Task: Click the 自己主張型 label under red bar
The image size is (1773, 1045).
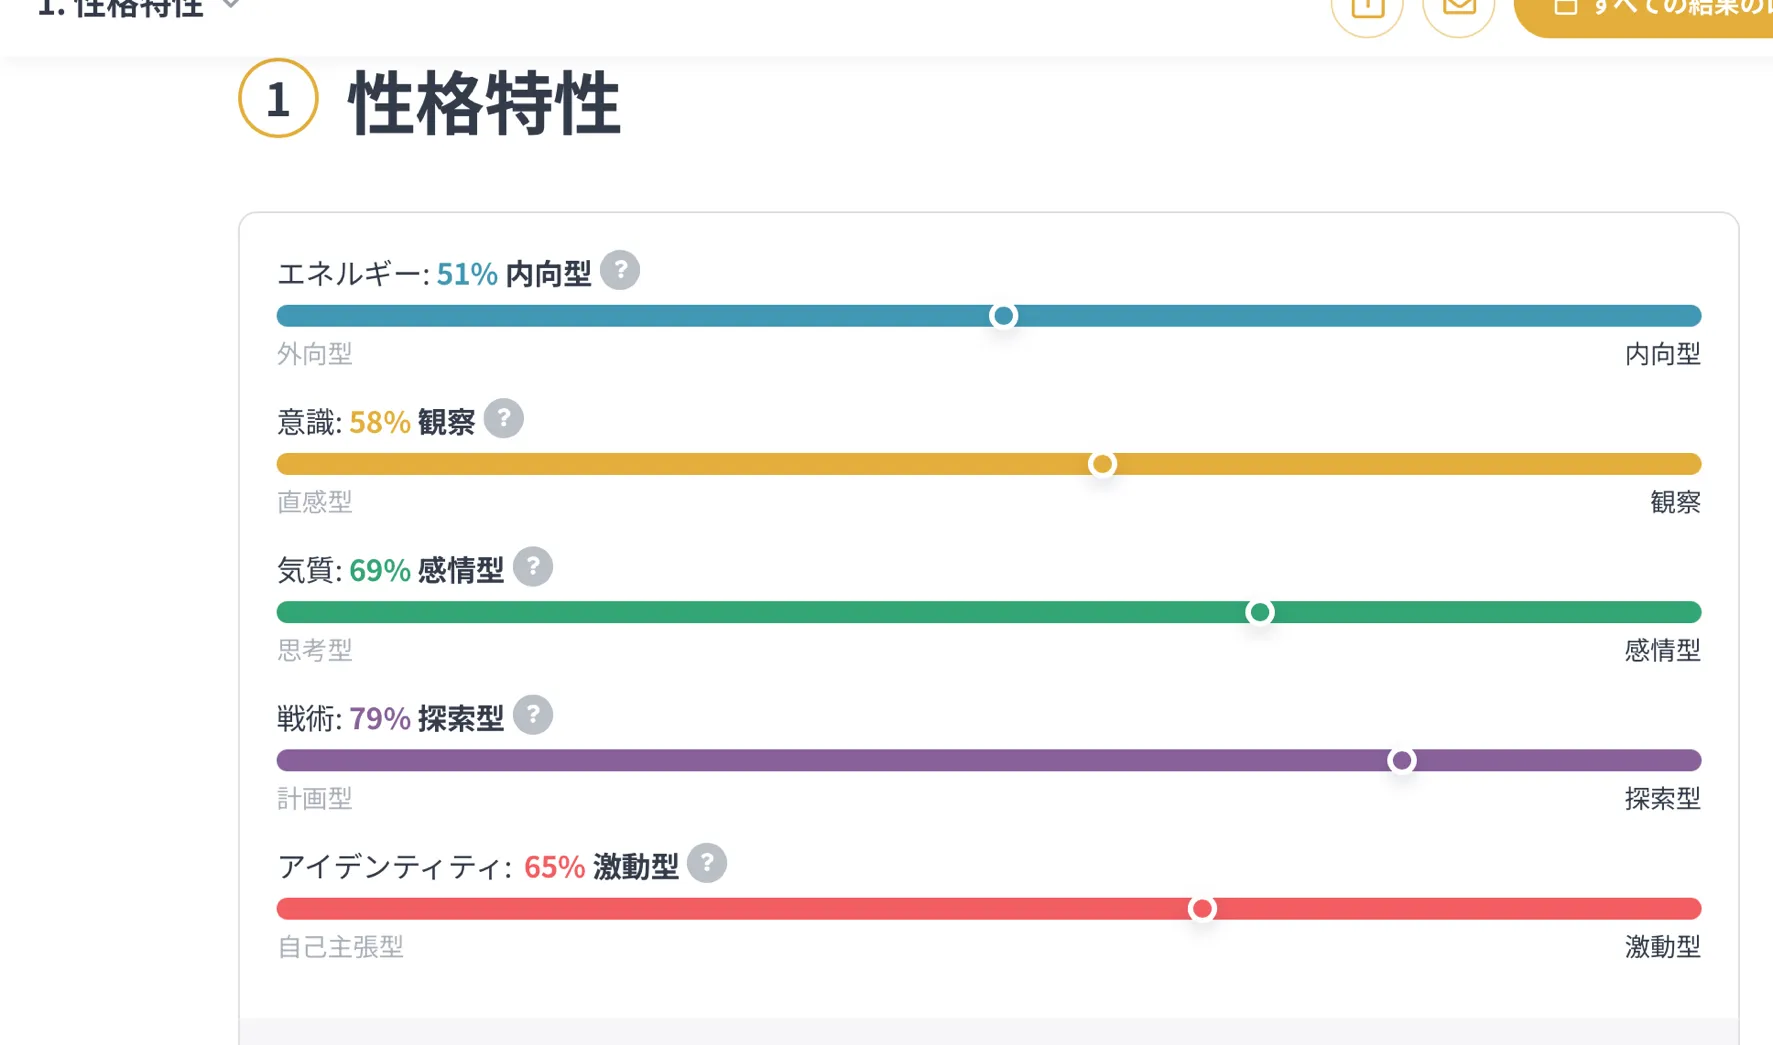Action: pyautogui.click(x=341, y=947)
